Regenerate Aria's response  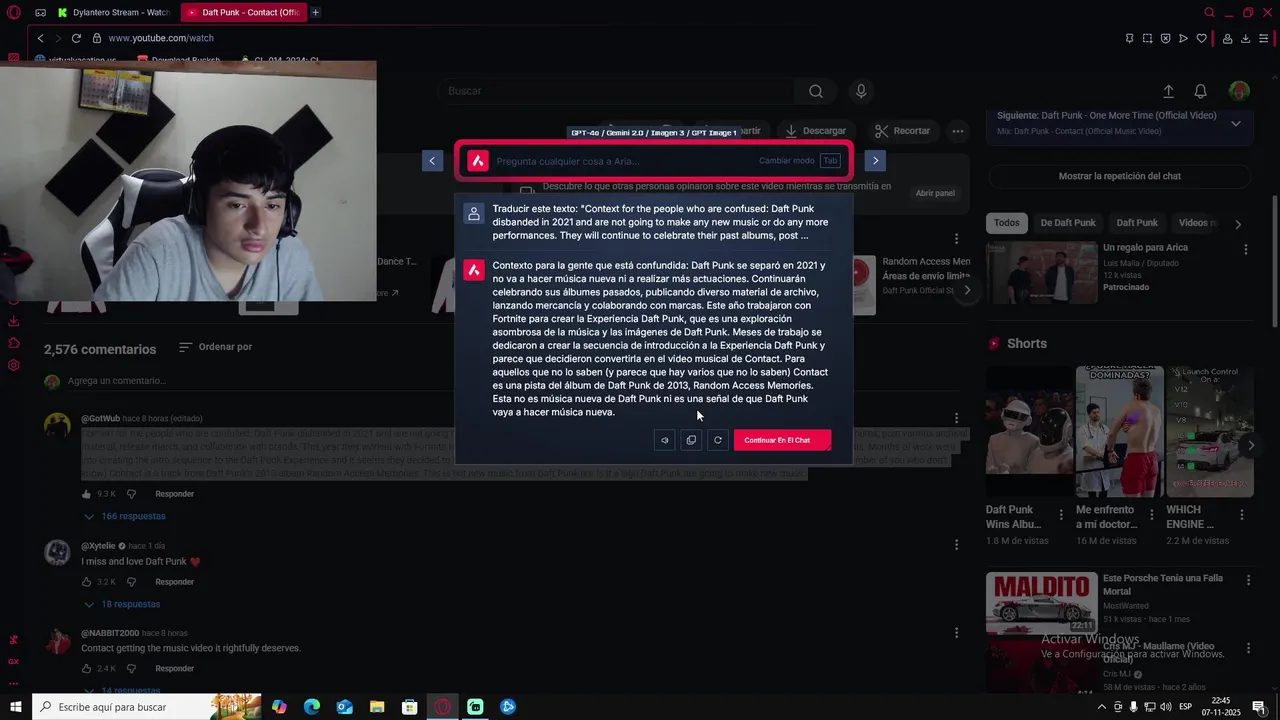(717, 440)
